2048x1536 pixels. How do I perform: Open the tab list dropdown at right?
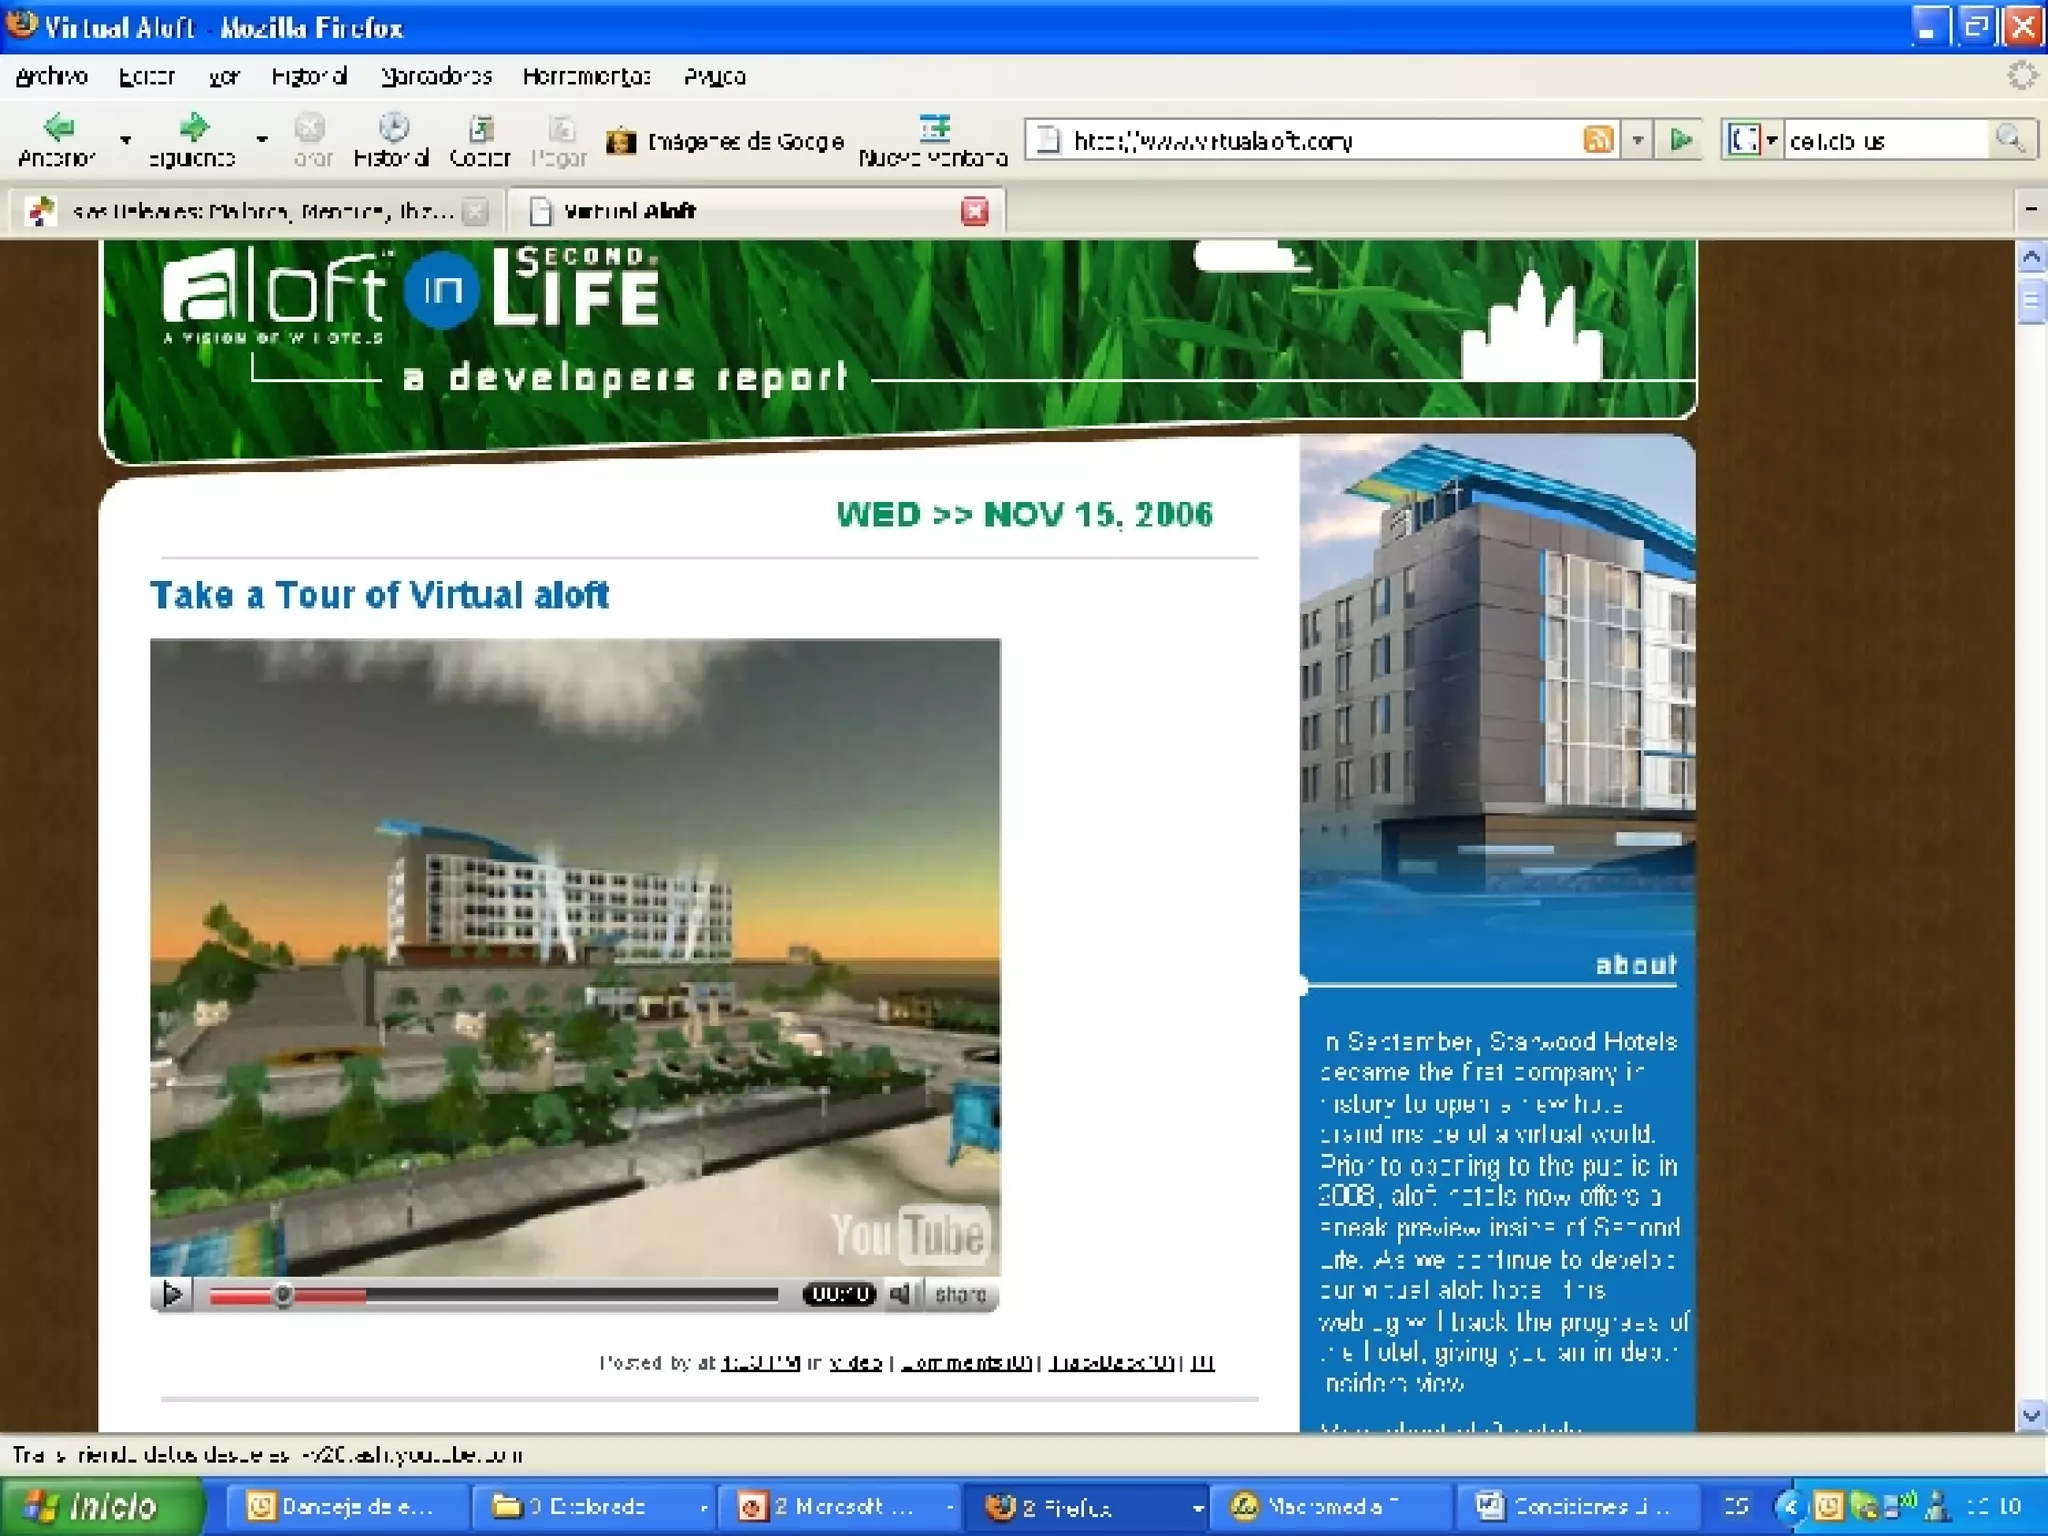[2031, 210]
